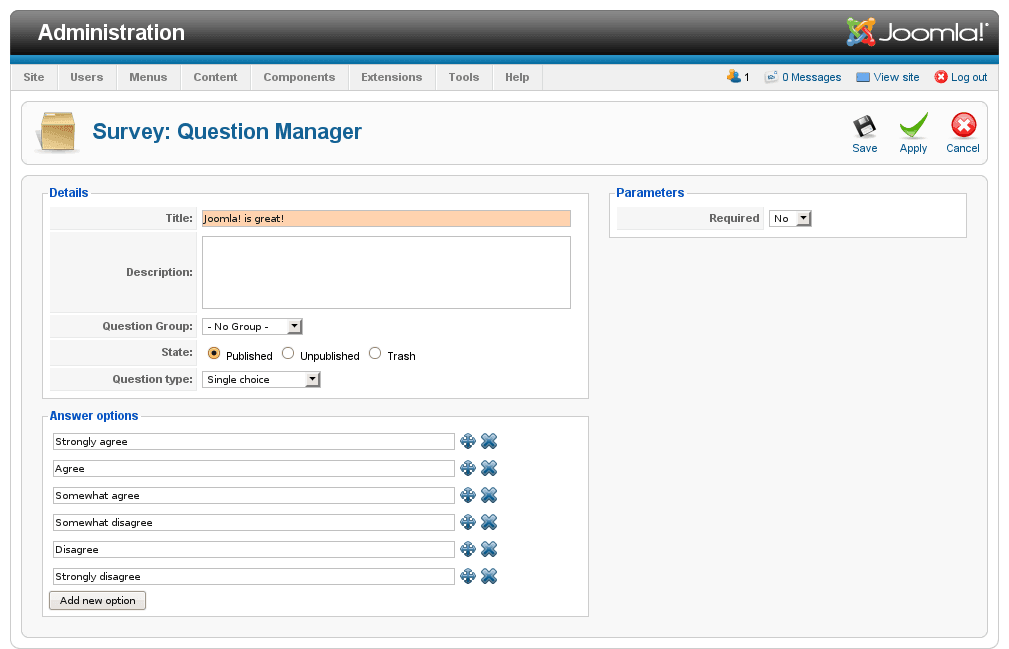The image size is (1009, 649).
Task: Click the highlighted Title input field
Action: click(x=386, y=218)
